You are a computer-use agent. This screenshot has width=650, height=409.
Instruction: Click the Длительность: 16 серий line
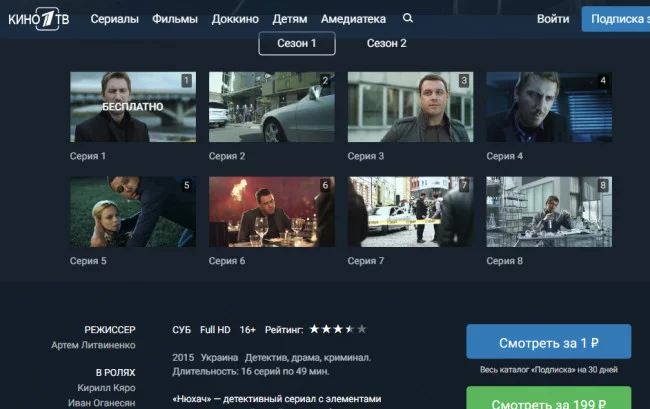pyautogui.click(x=251, y=371)
